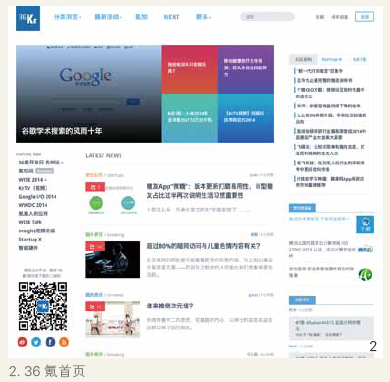This screenshot has width=390, height=382.
Task: Open the WWDC 2014 feature tag
Action: click(x=33, y=205)
